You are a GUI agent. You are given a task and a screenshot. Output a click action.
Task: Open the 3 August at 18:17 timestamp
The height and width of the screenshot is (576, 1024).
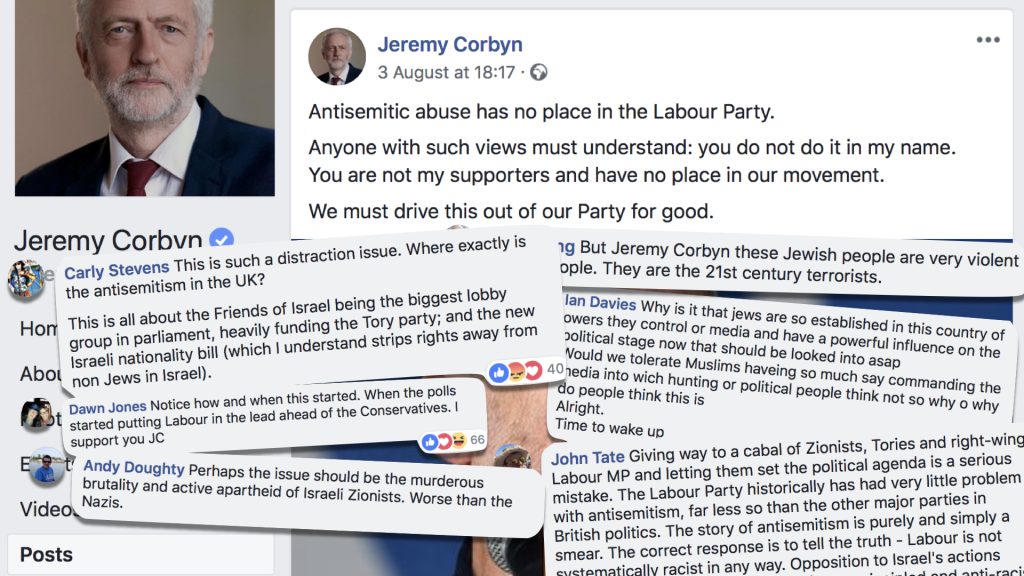[x=447, y=72]
